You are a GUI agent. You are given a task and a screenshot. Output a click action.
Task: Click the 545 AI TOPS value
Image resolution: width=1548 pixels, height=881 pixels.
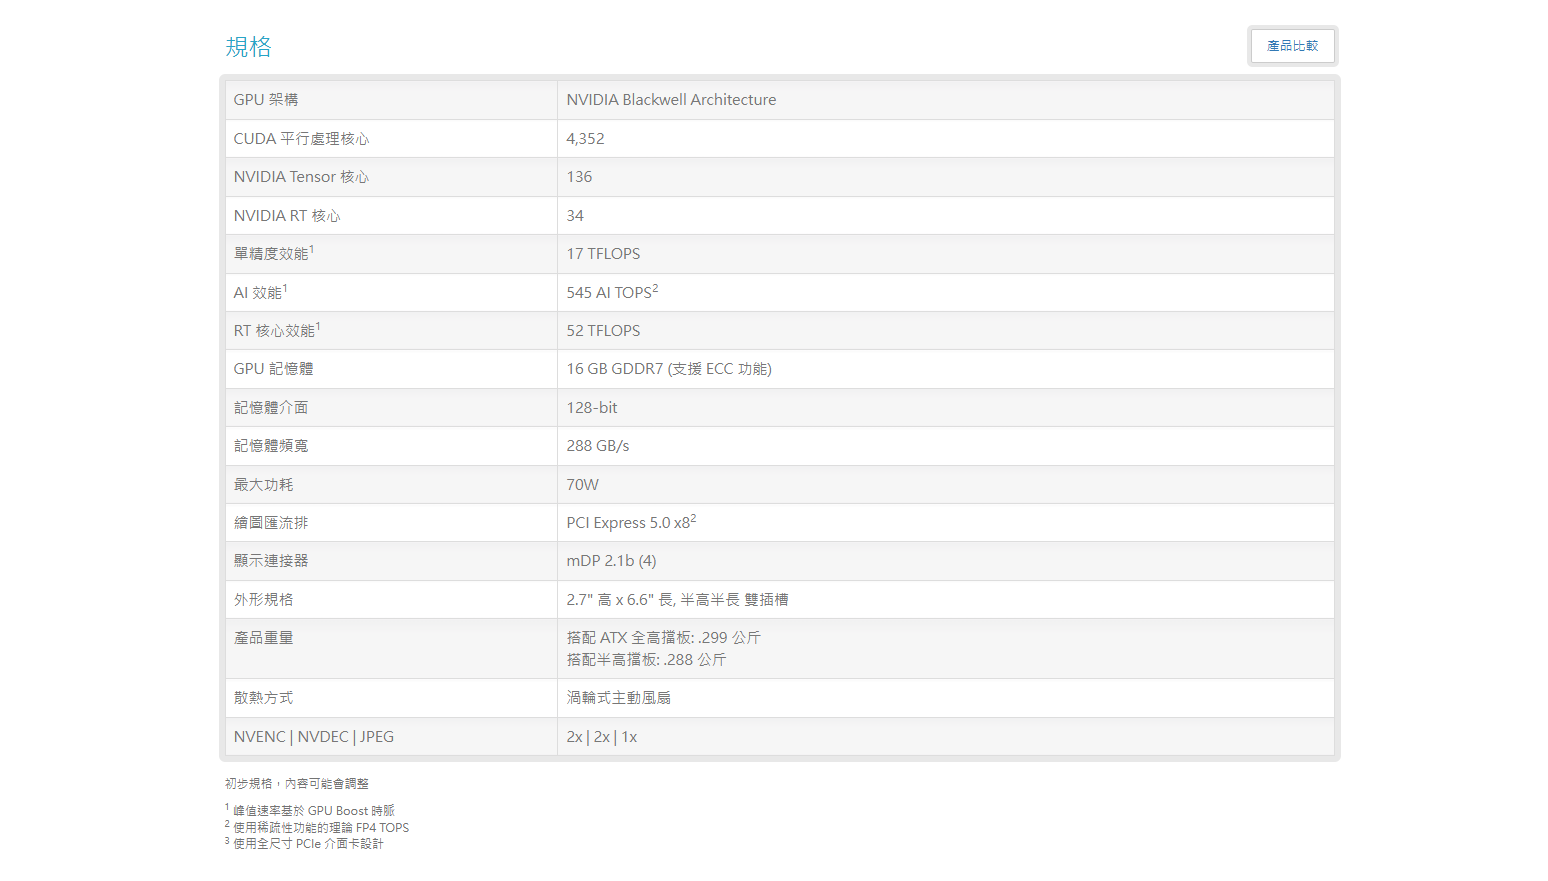point(612,292)
